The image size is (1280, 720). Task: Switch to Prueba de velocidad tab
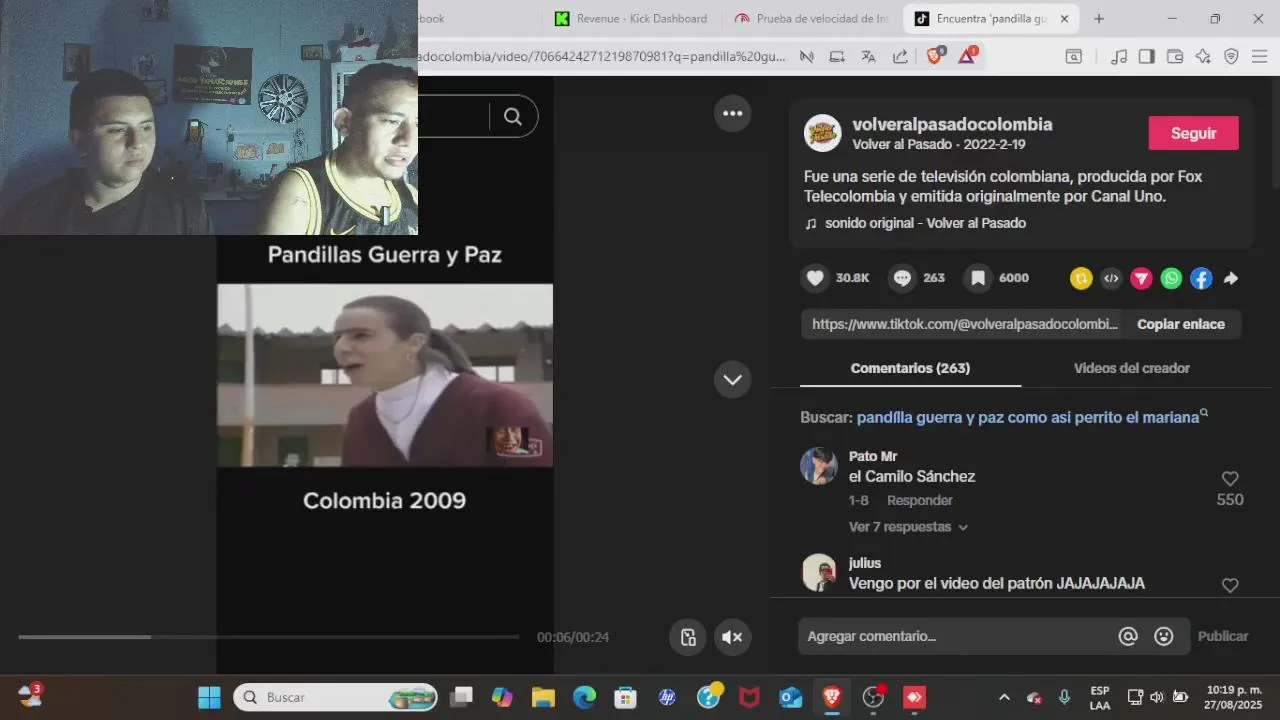point(812,18)
